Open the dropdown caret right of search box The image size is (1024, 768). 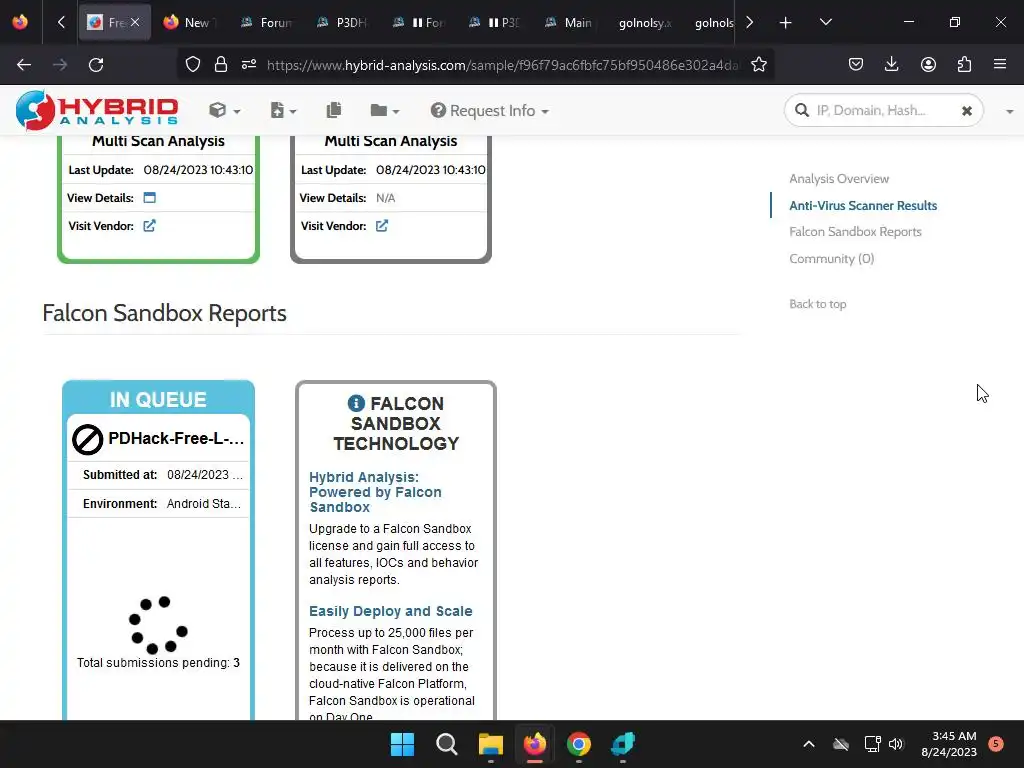tap(1009, 112)
